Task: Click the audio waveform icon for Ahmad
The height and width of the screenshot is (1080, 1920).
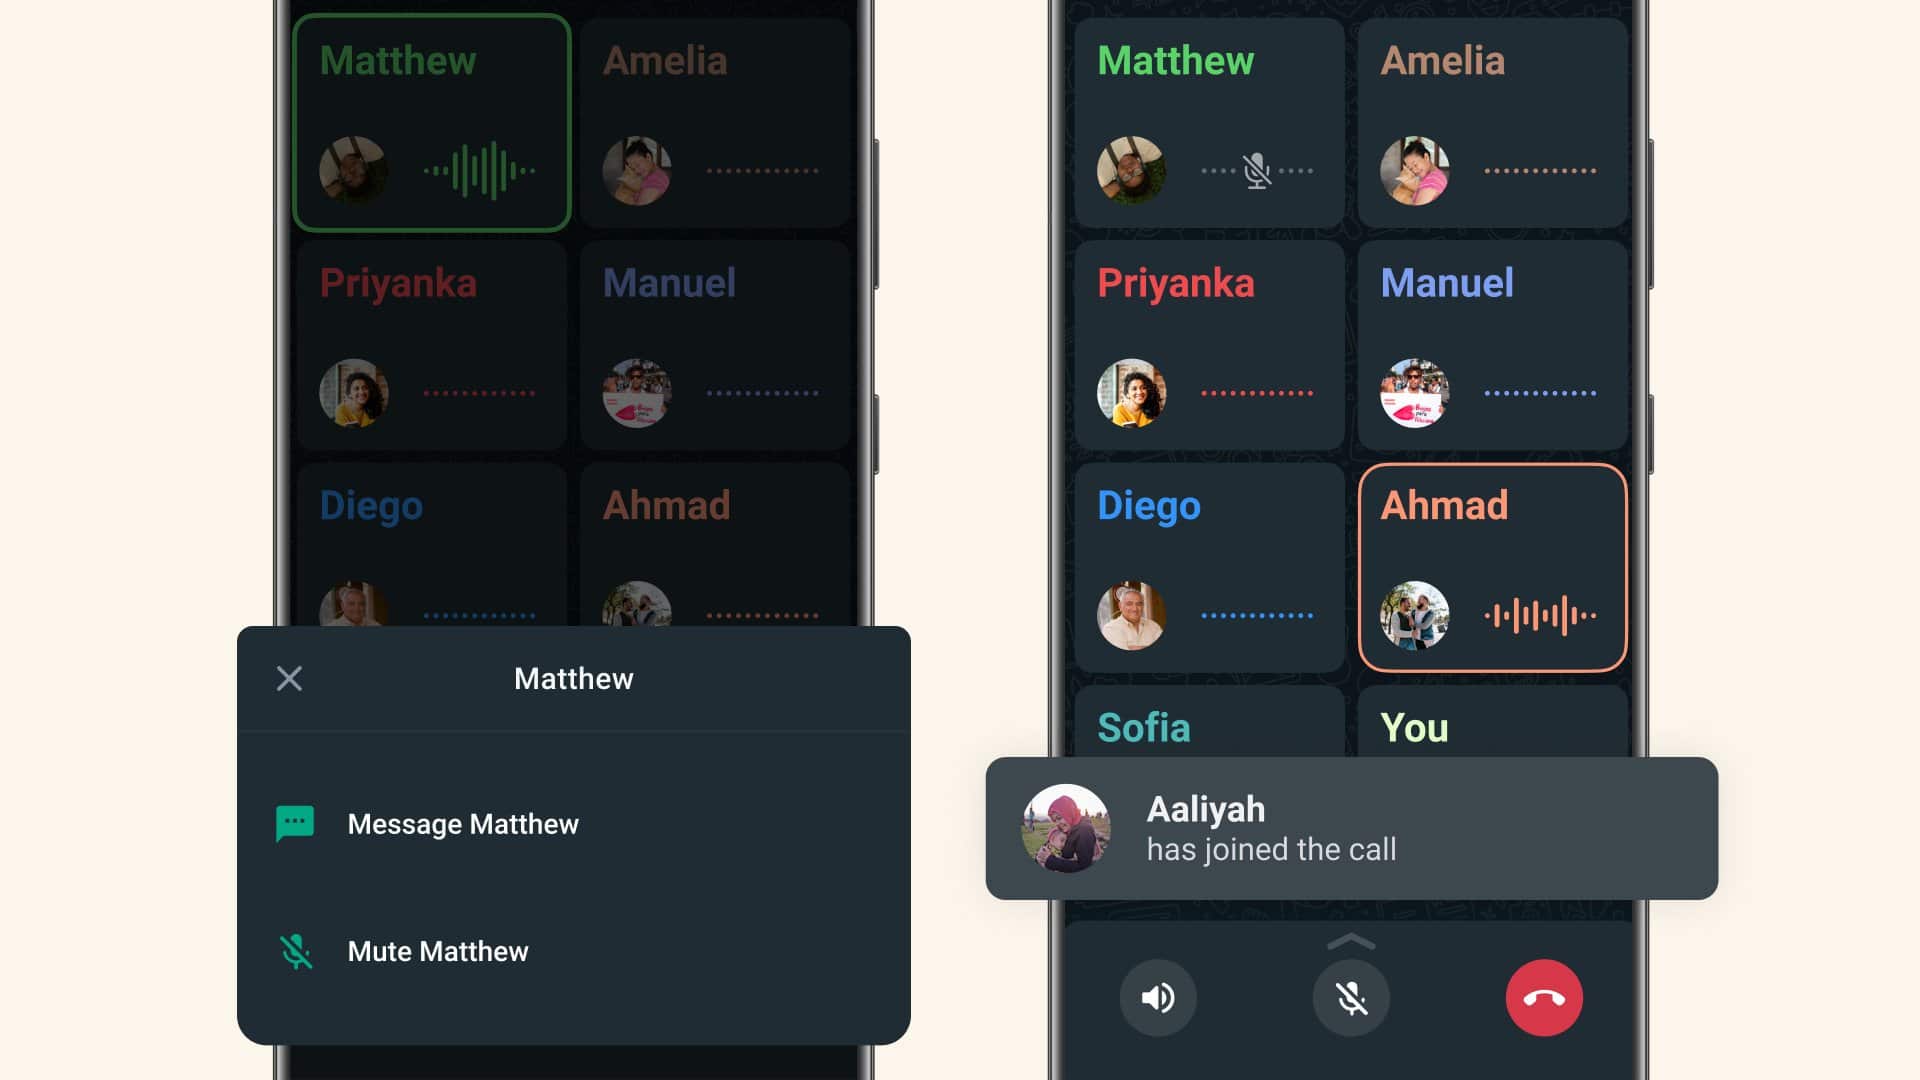Action: (1539, 613)
